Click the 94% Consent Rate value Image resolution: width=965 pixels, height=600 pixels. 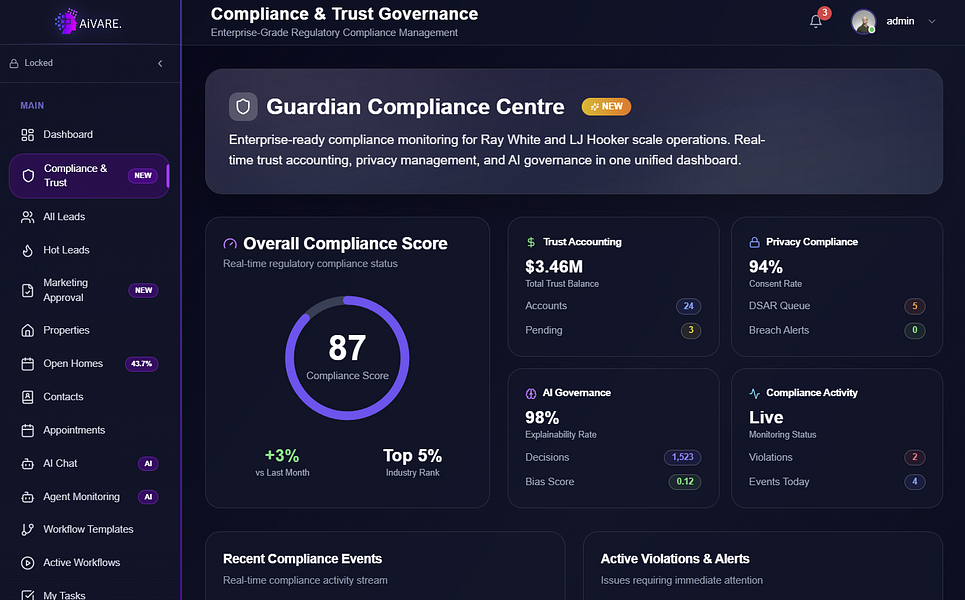(766, 267)
